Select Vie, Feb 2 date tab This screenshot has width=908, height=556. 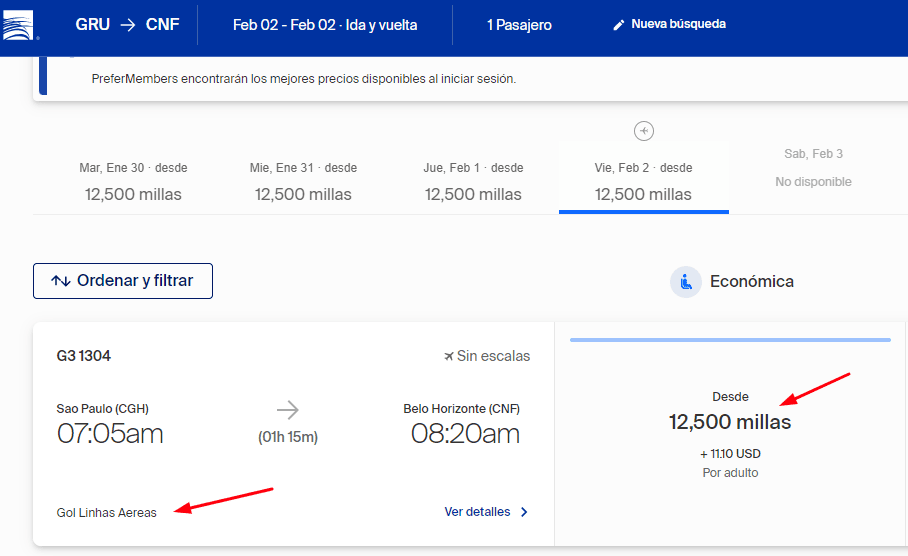point(643,181)
